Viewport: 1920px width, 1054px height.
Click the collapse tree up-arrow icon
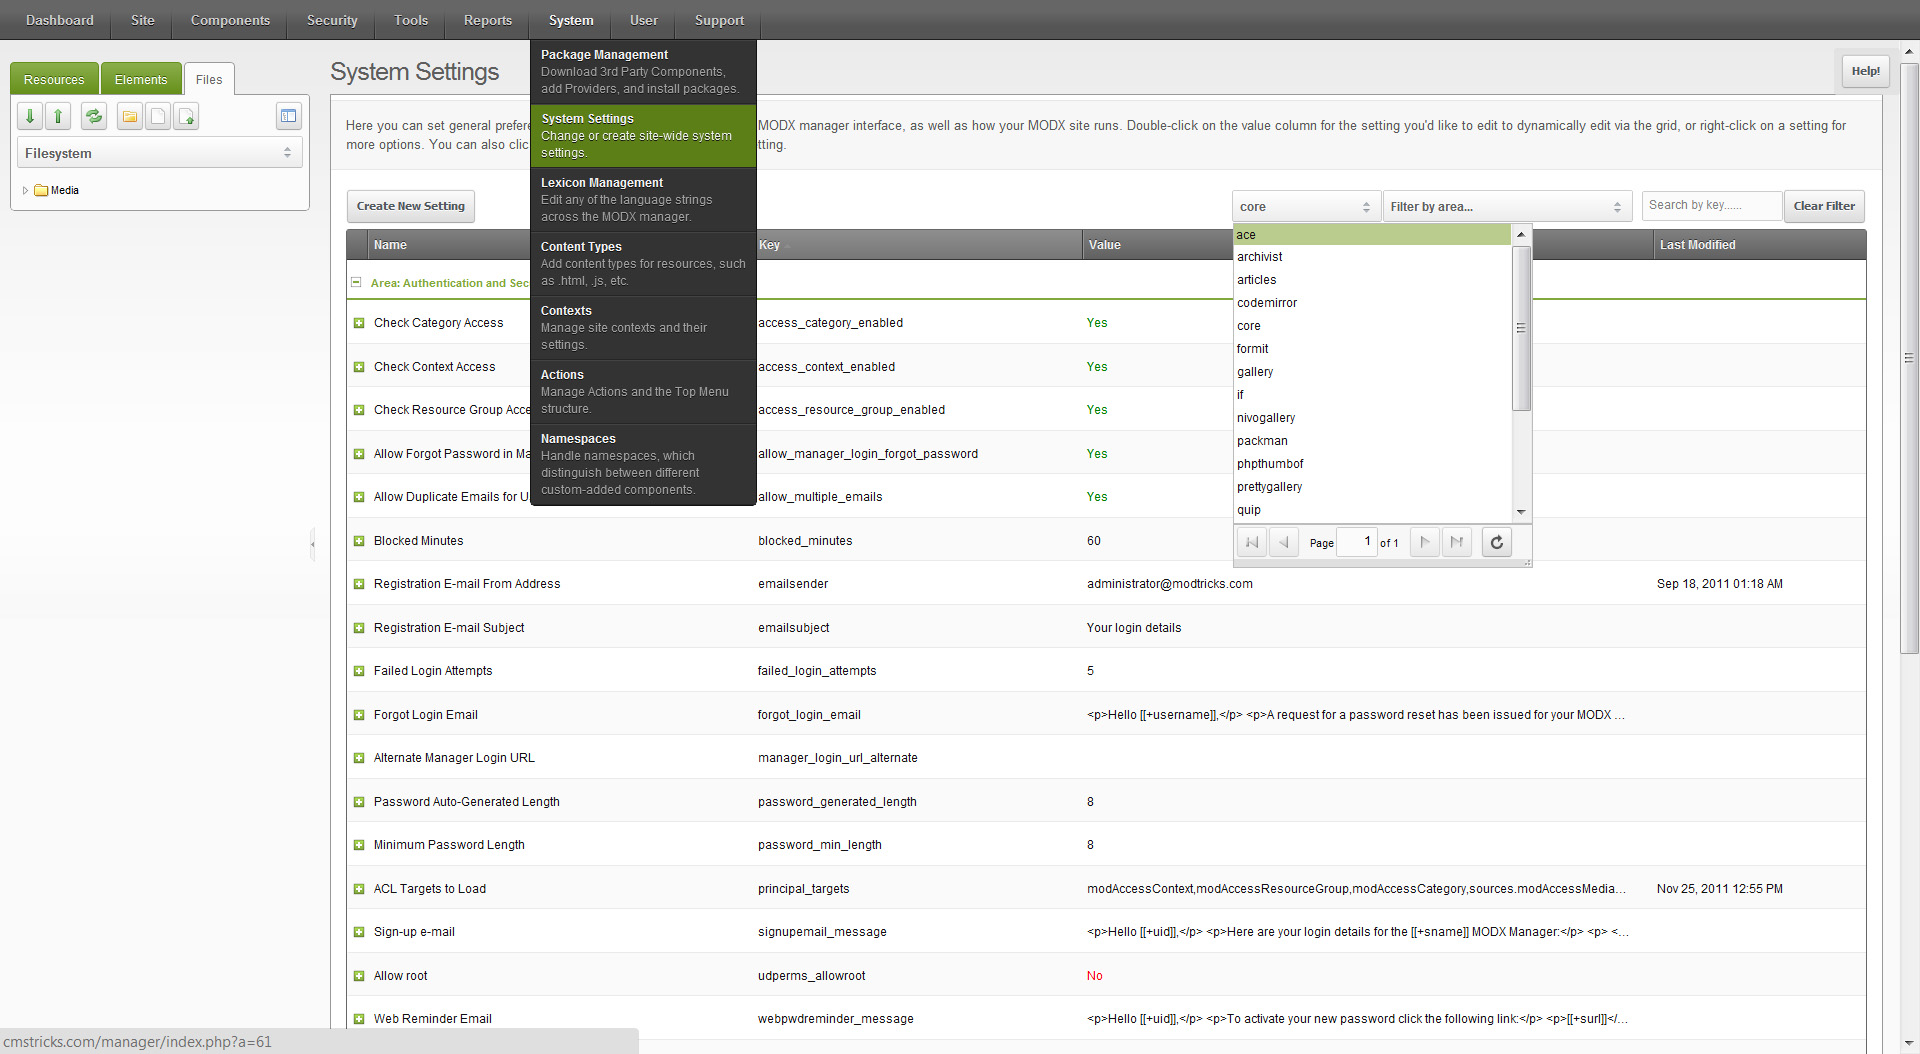(x=58, y=116)
